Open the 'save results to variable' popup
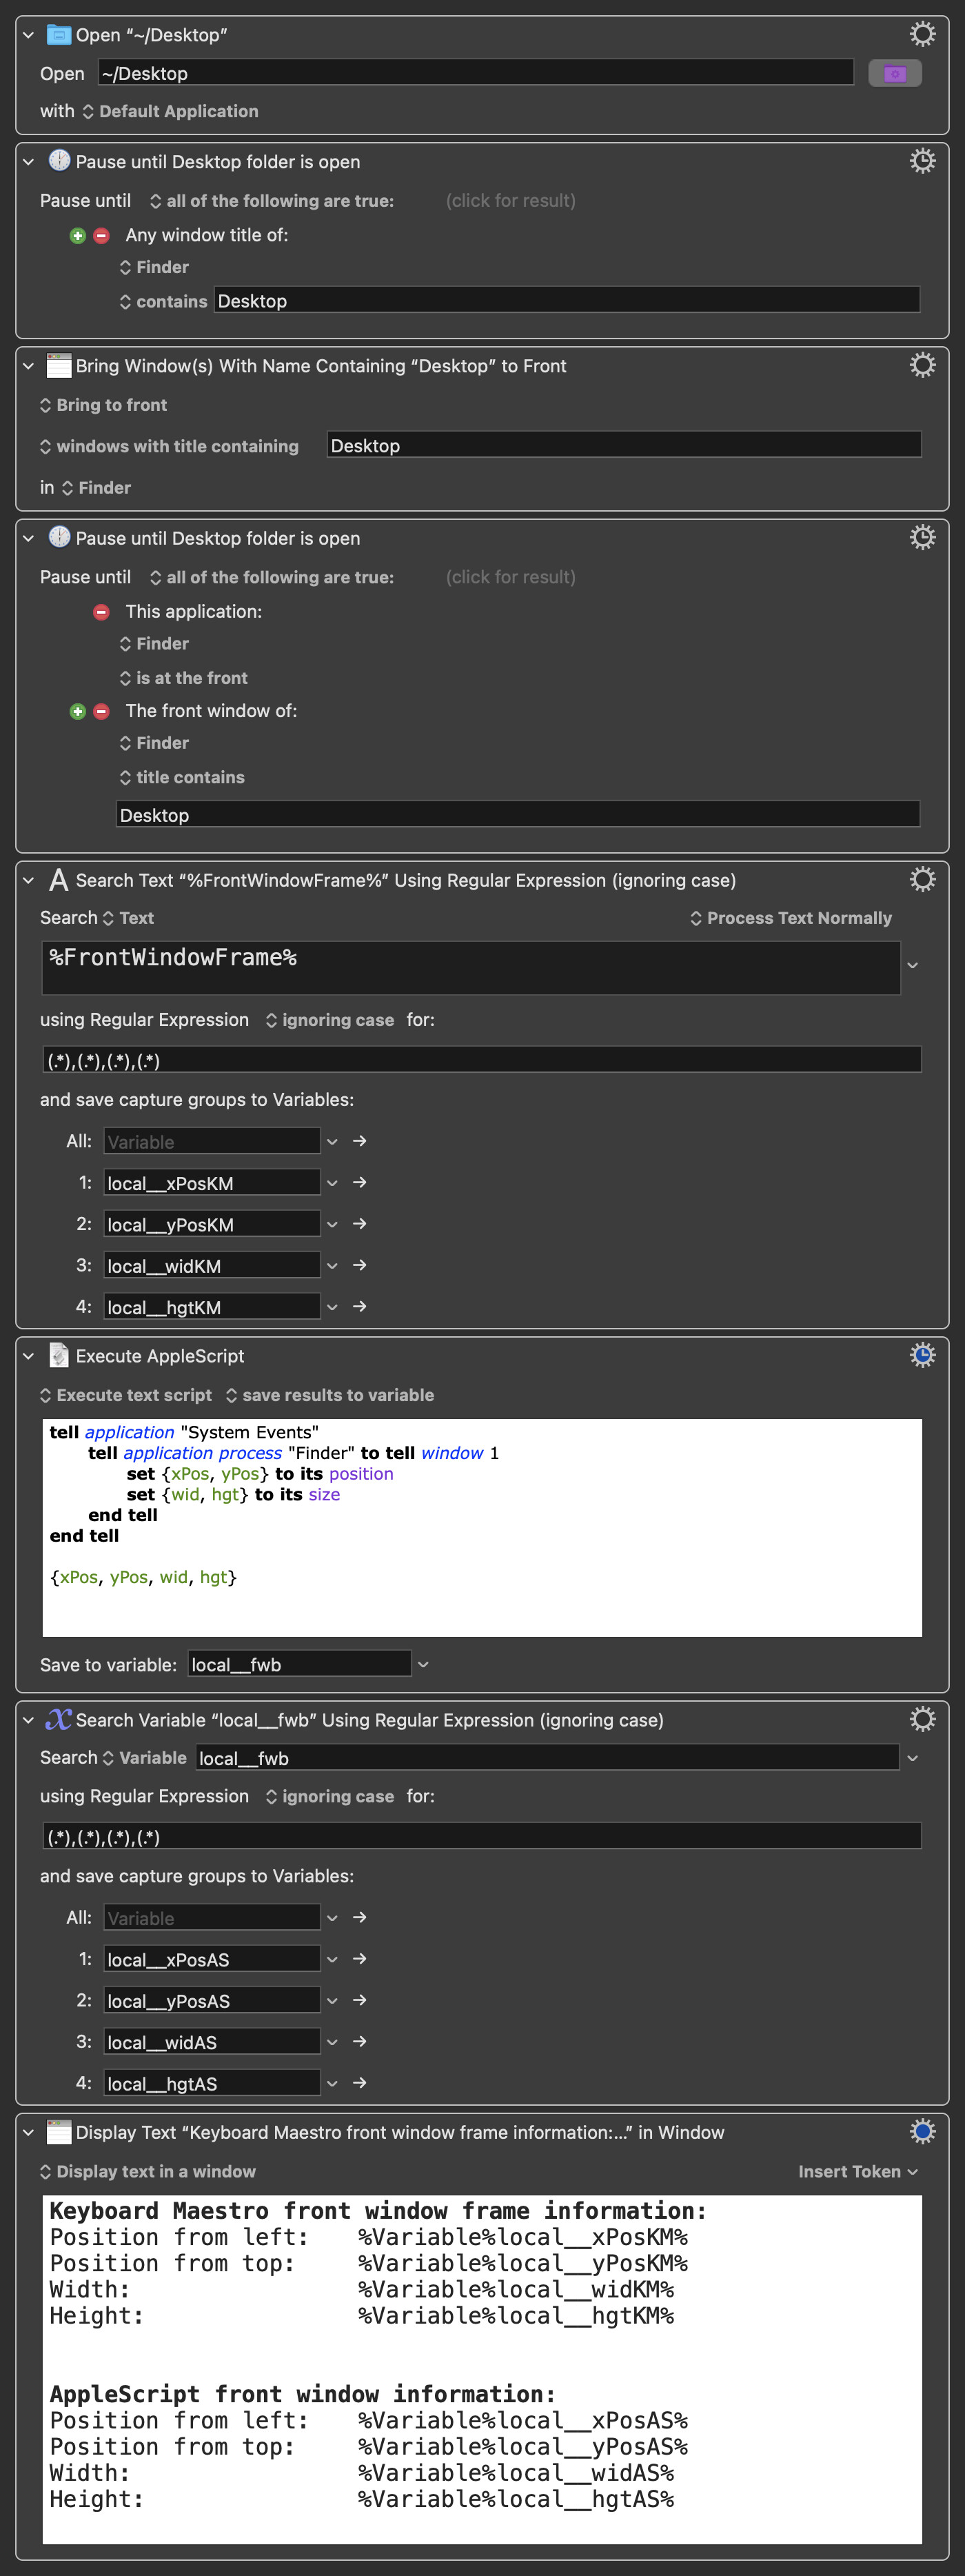Screen dimensions: 965x2576 [x=329, y=1395]
